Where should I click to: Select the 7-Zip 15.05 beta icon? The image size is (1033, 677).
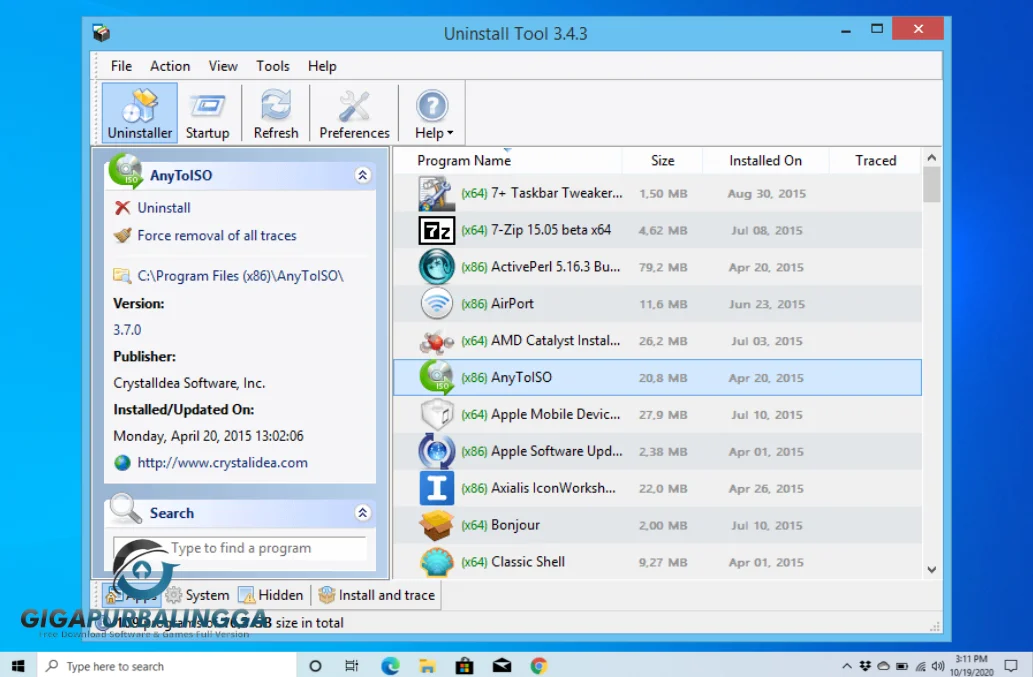[x=436, y=230]
